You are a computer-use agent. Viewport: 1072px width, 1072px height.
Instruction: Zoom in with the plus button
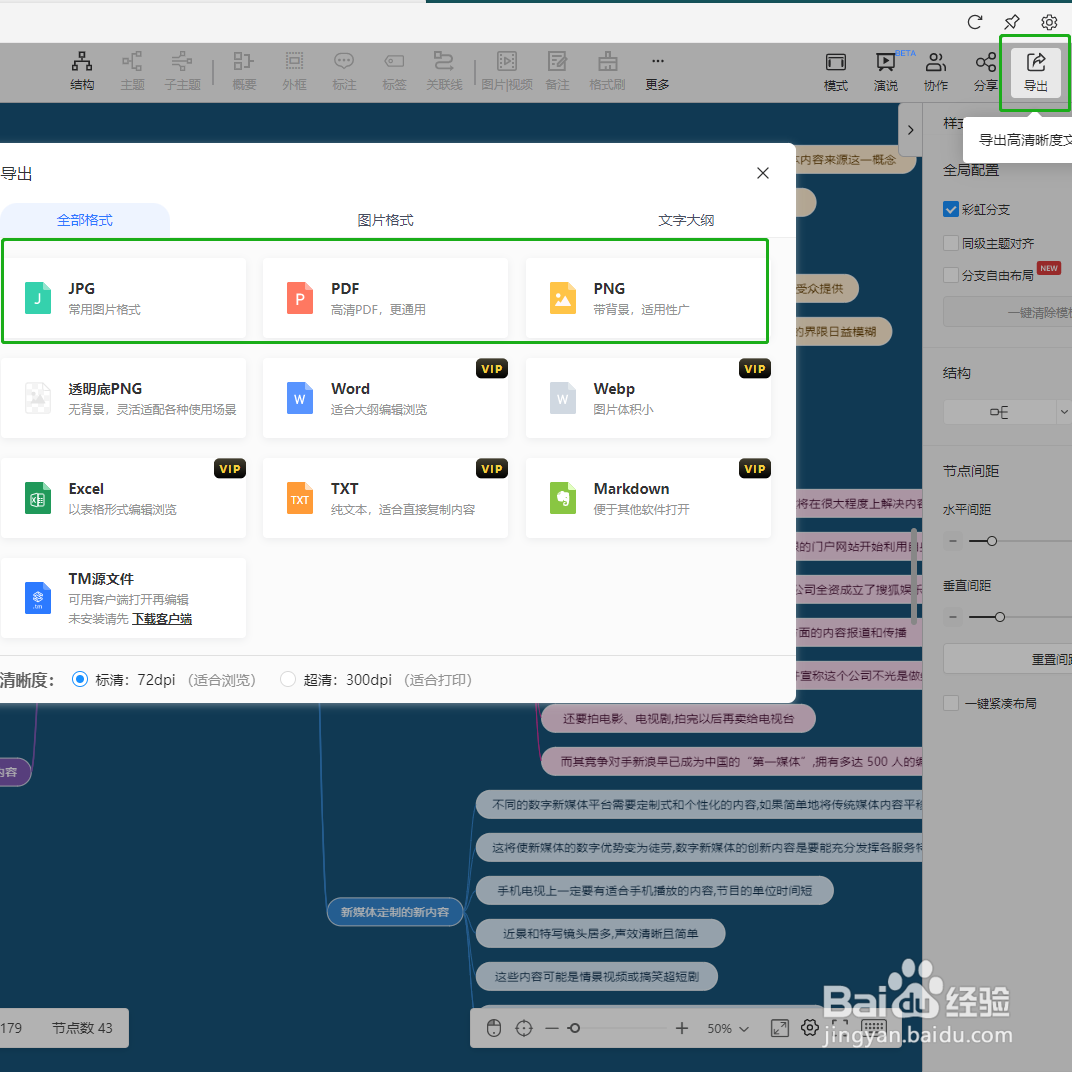coord(682,1028)
